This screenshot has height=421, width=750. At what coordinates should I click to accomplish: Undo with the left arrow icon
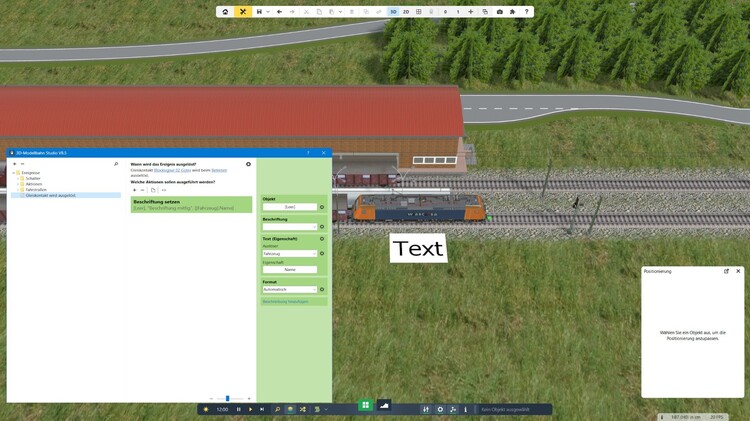pos(279,11)
